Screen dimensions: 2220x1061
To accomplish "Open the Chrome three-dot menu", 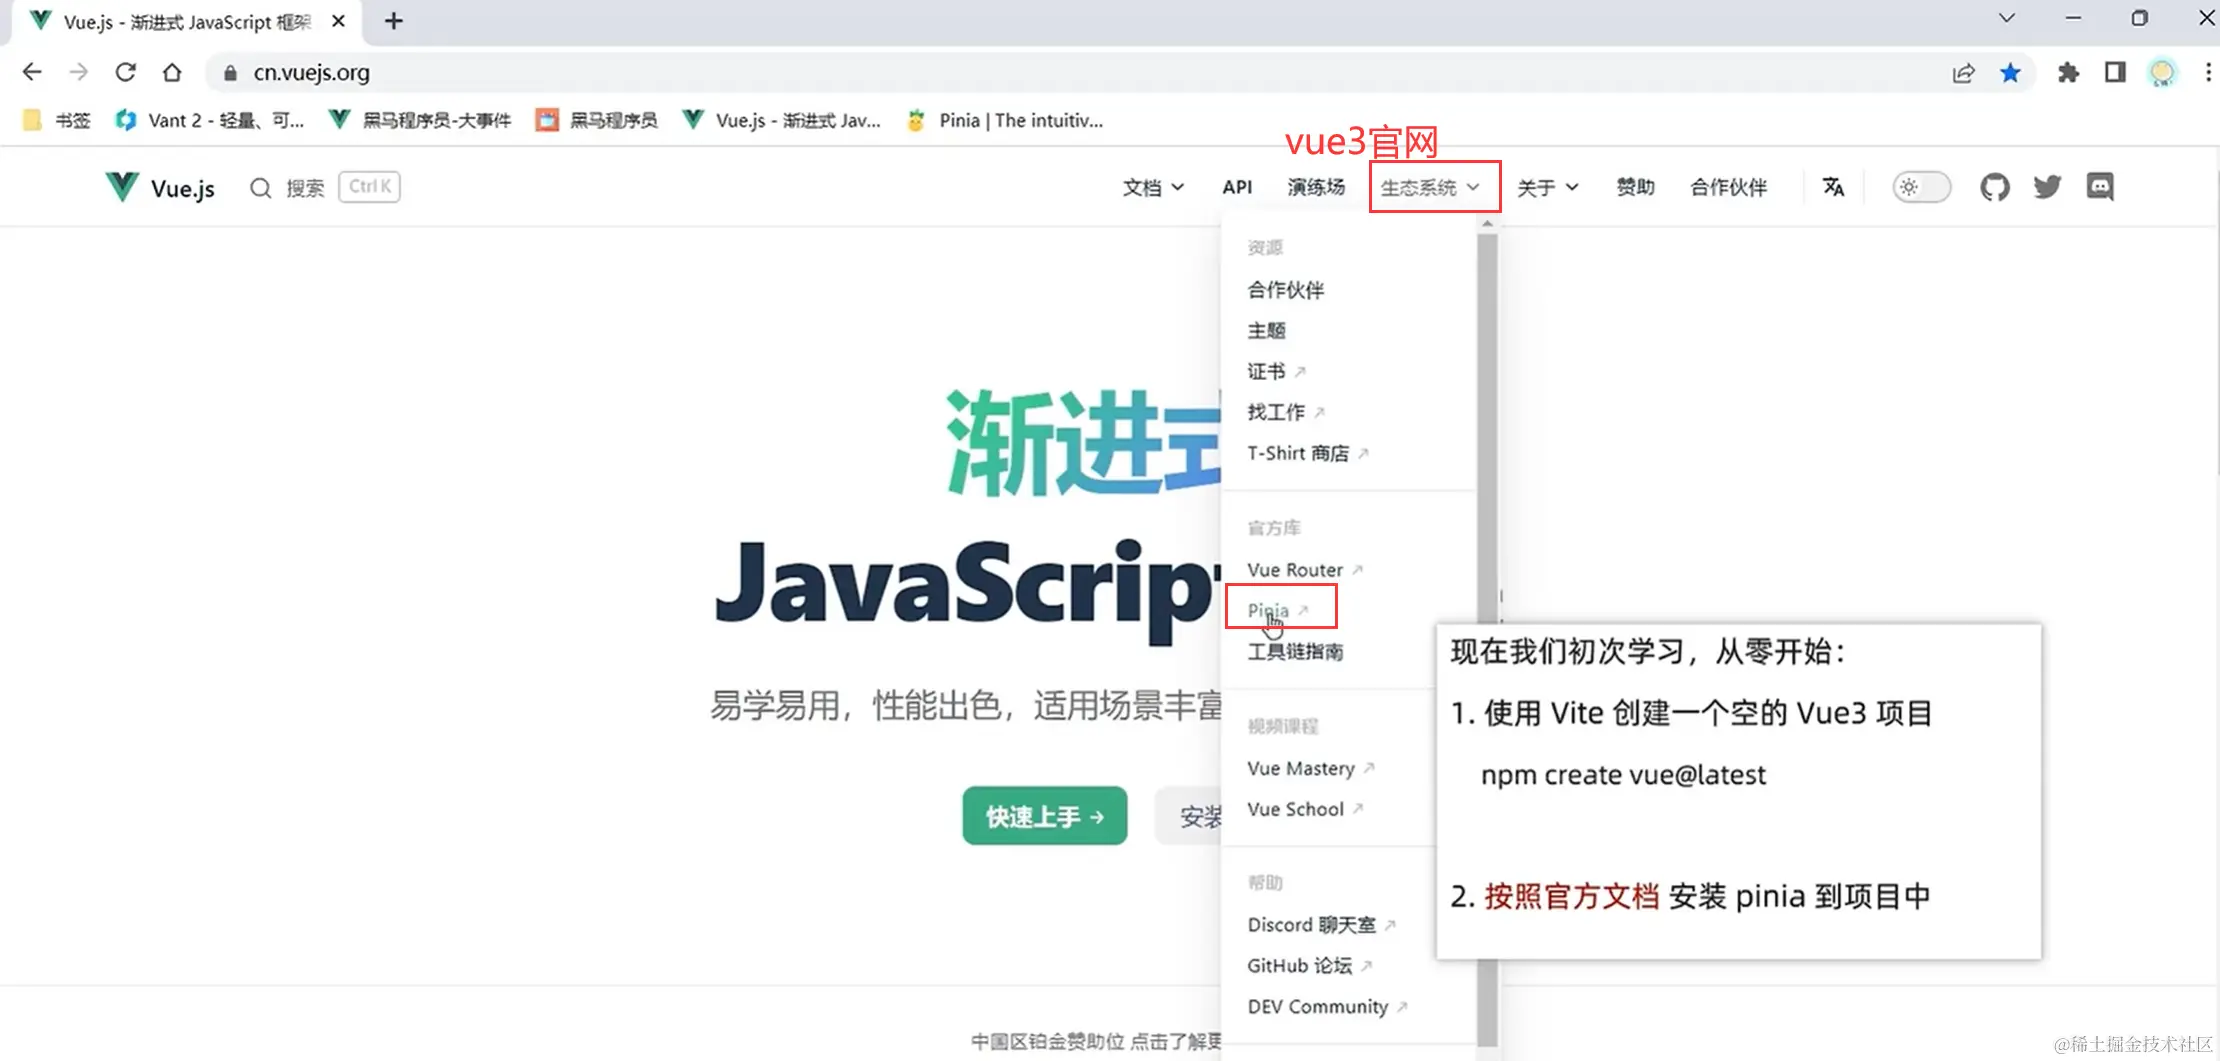I will pos(2208,72).
